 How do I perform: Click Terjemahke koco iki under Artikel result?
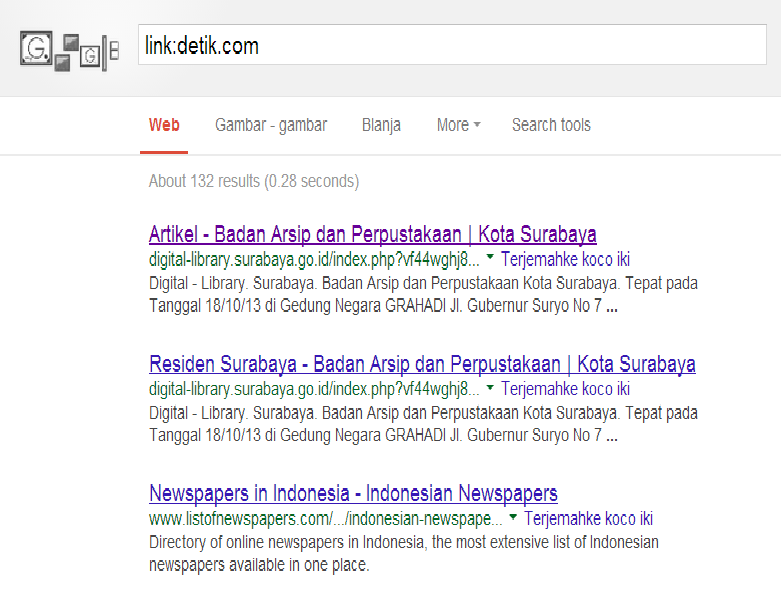[x=565, y=259]
